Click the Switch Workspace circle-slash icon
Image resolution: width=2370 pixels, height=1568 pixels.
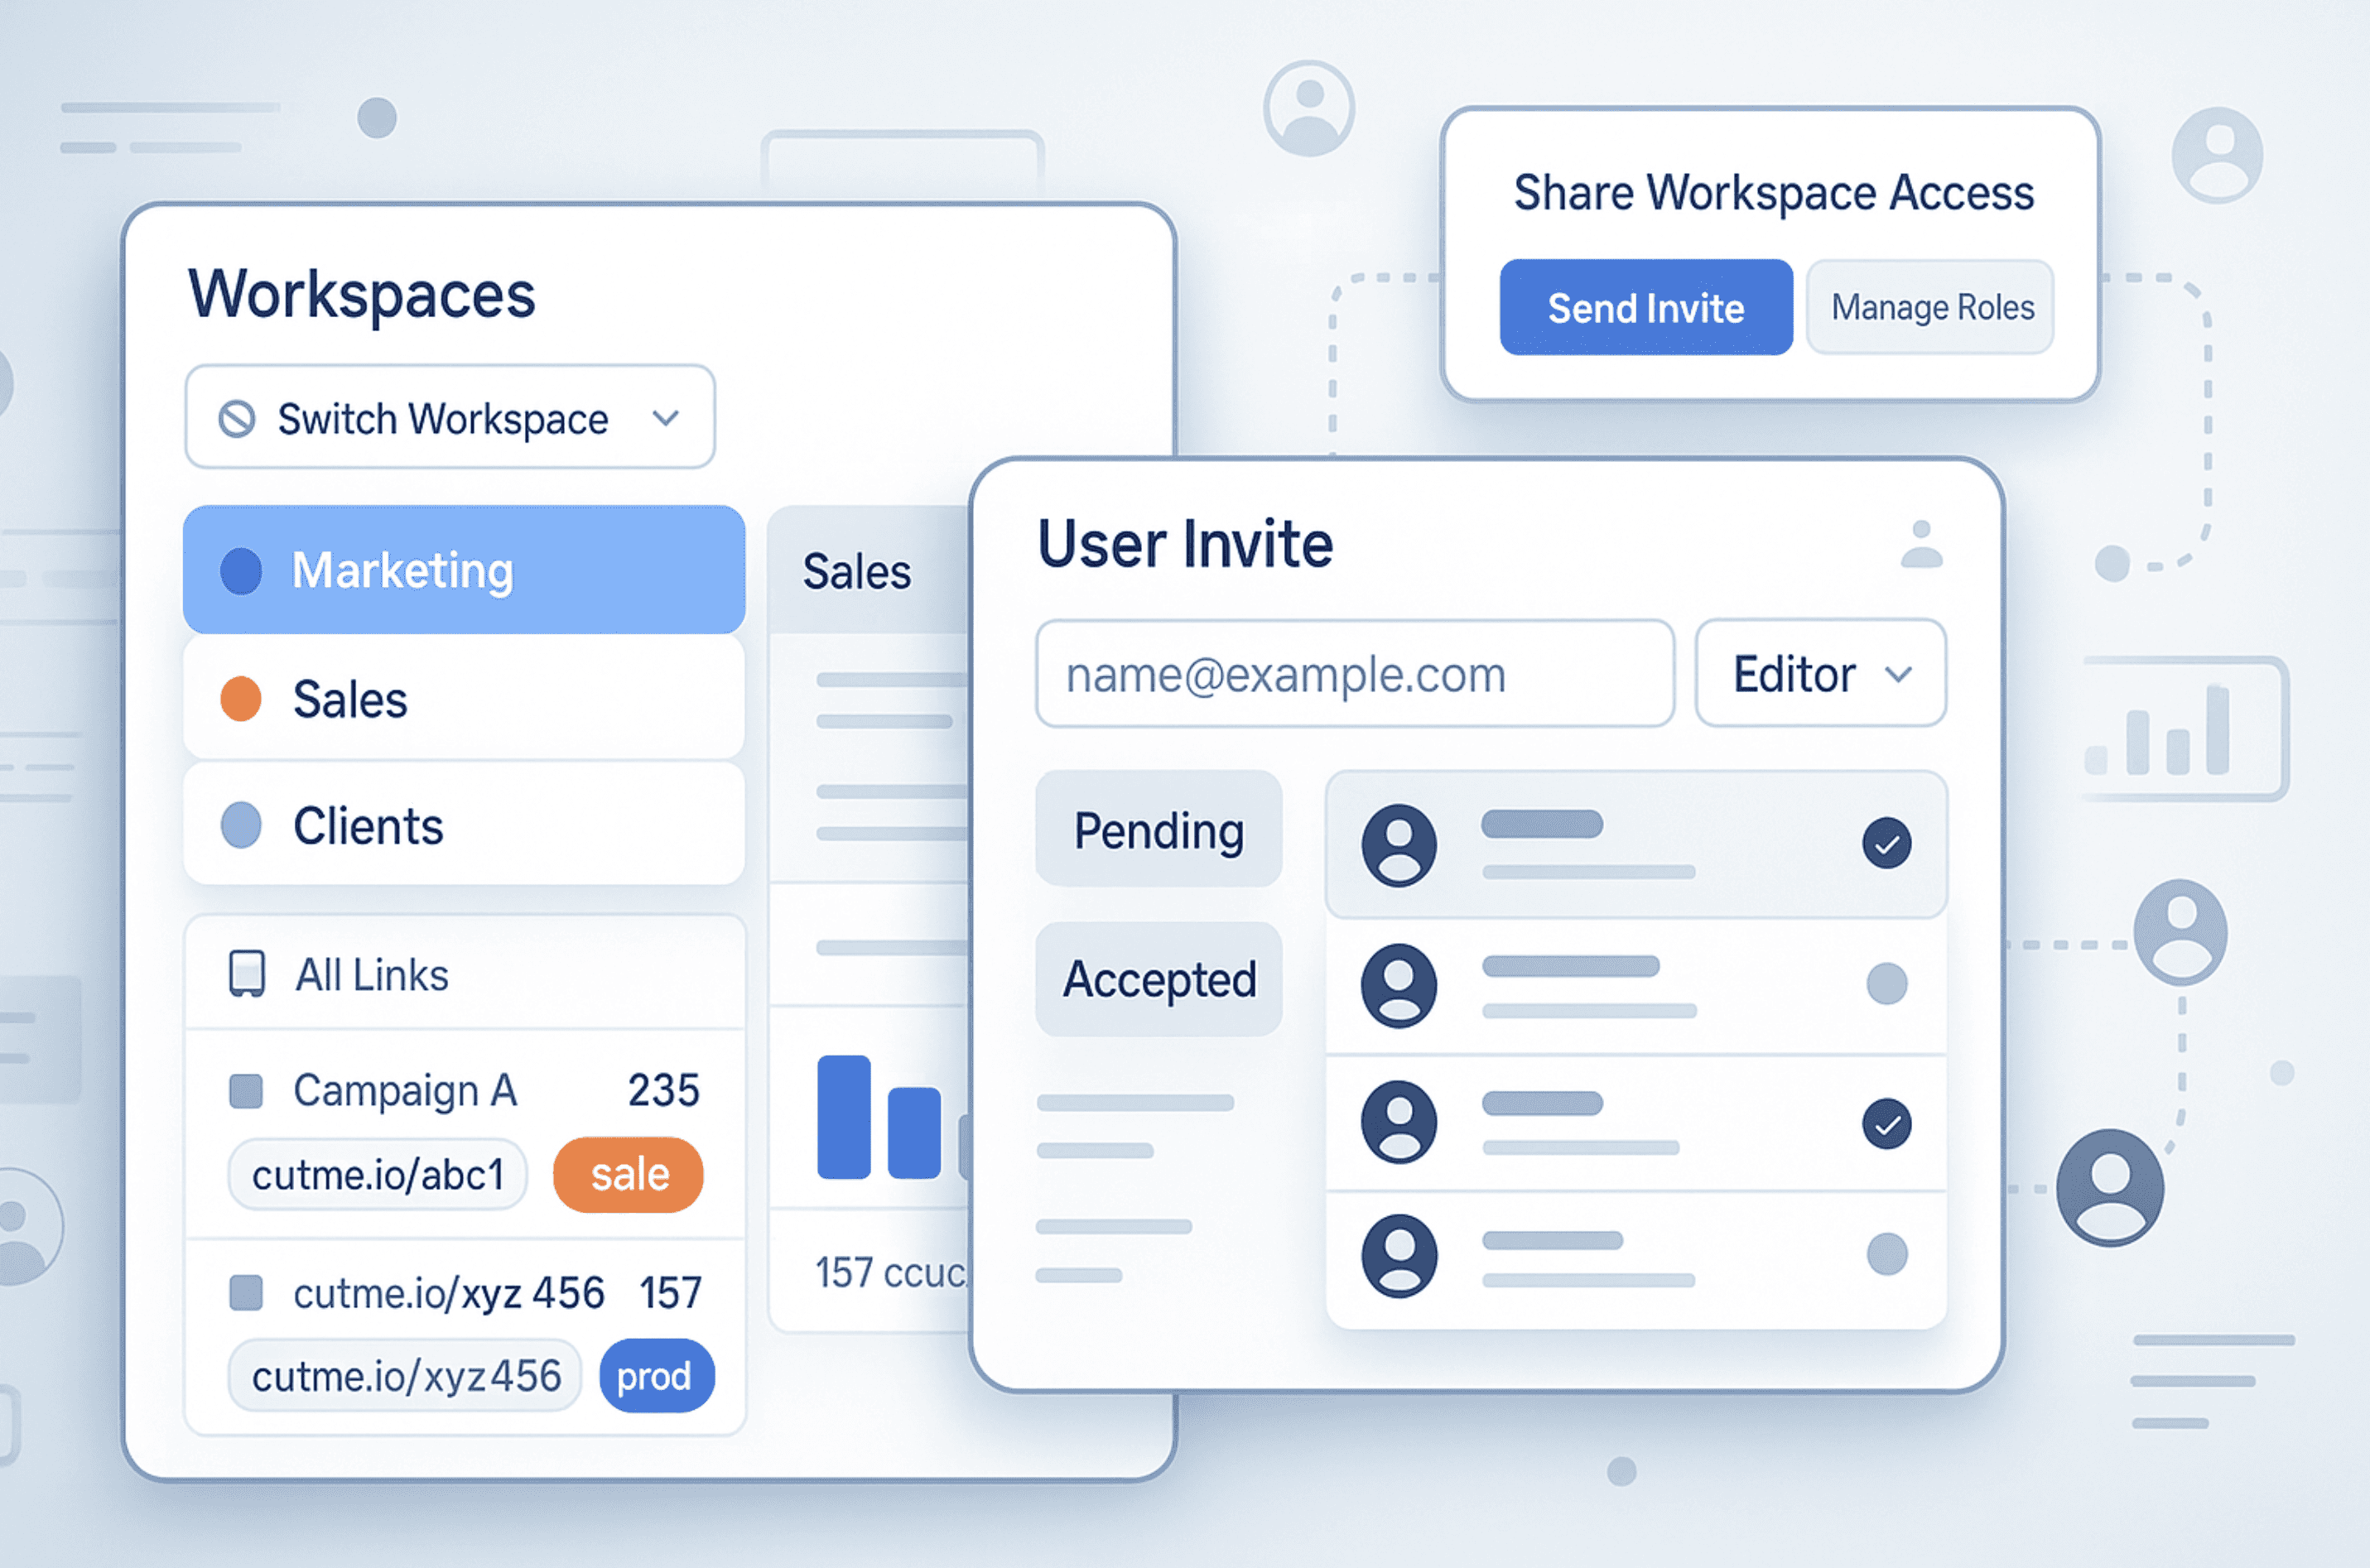[237, 419]
